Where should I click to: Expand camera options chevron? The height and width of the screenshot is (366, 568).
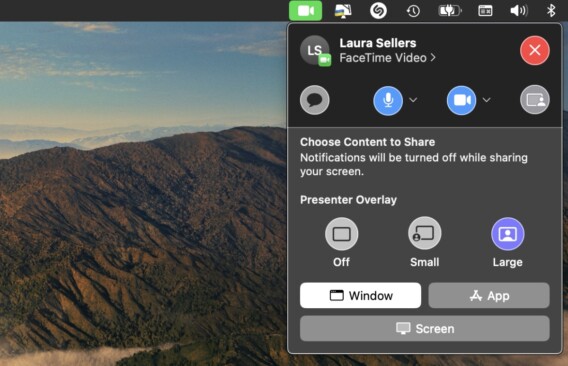click(x=486, y=100)
